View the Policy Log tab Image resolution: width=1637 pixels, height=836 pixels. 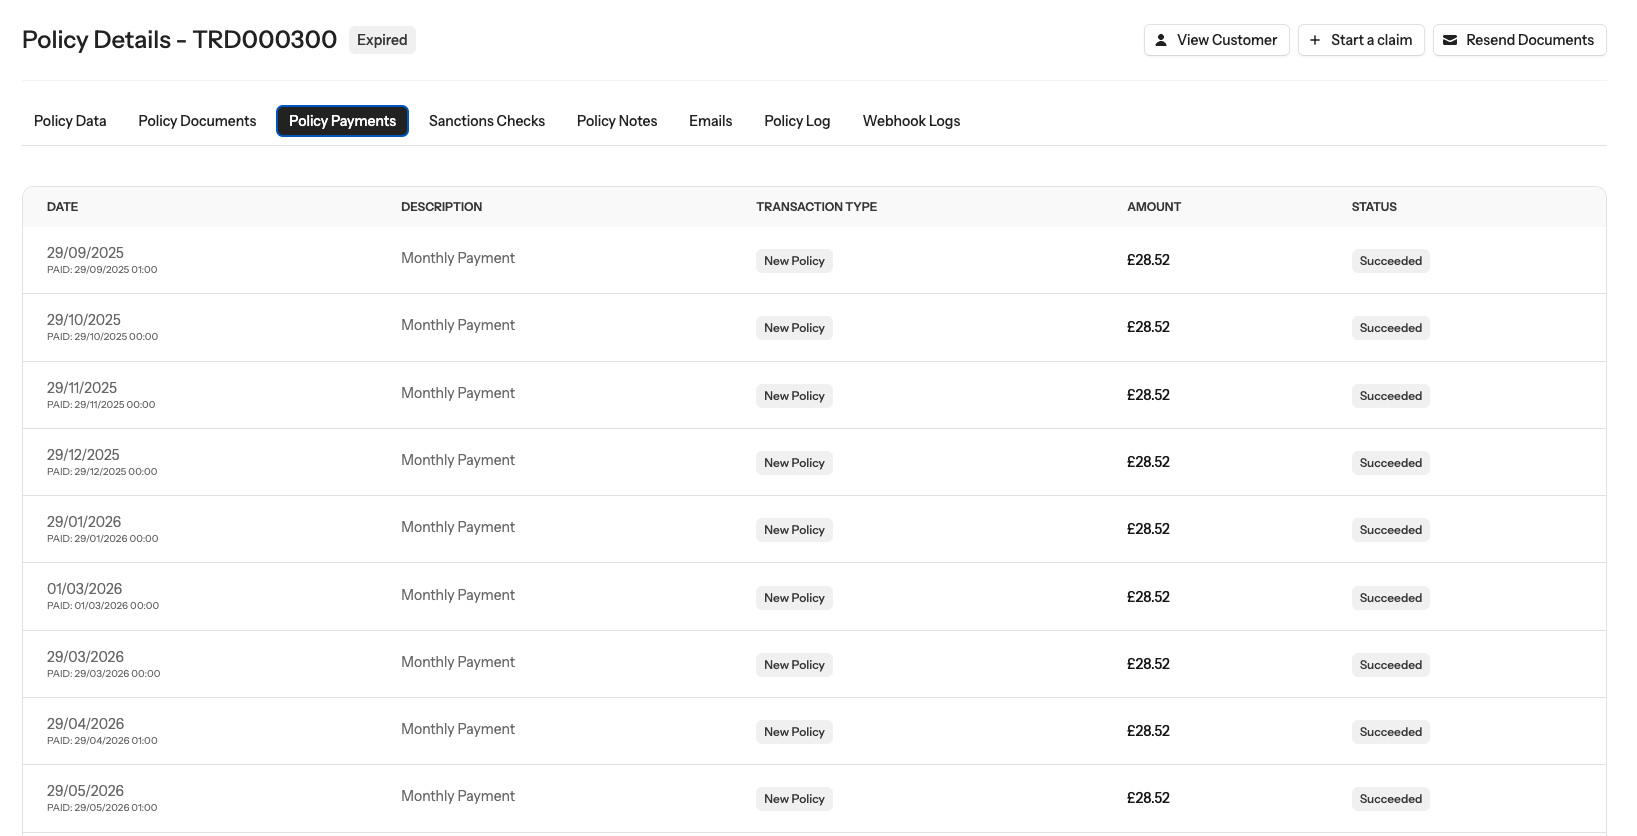coord(797,121)
